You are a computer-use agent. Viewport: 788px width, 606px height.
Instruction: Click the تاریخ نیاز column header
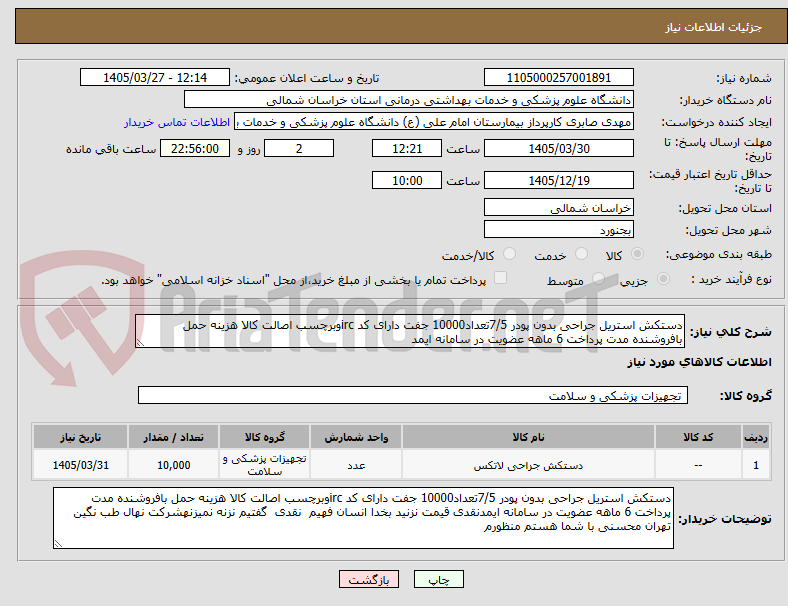click(80, 437)
